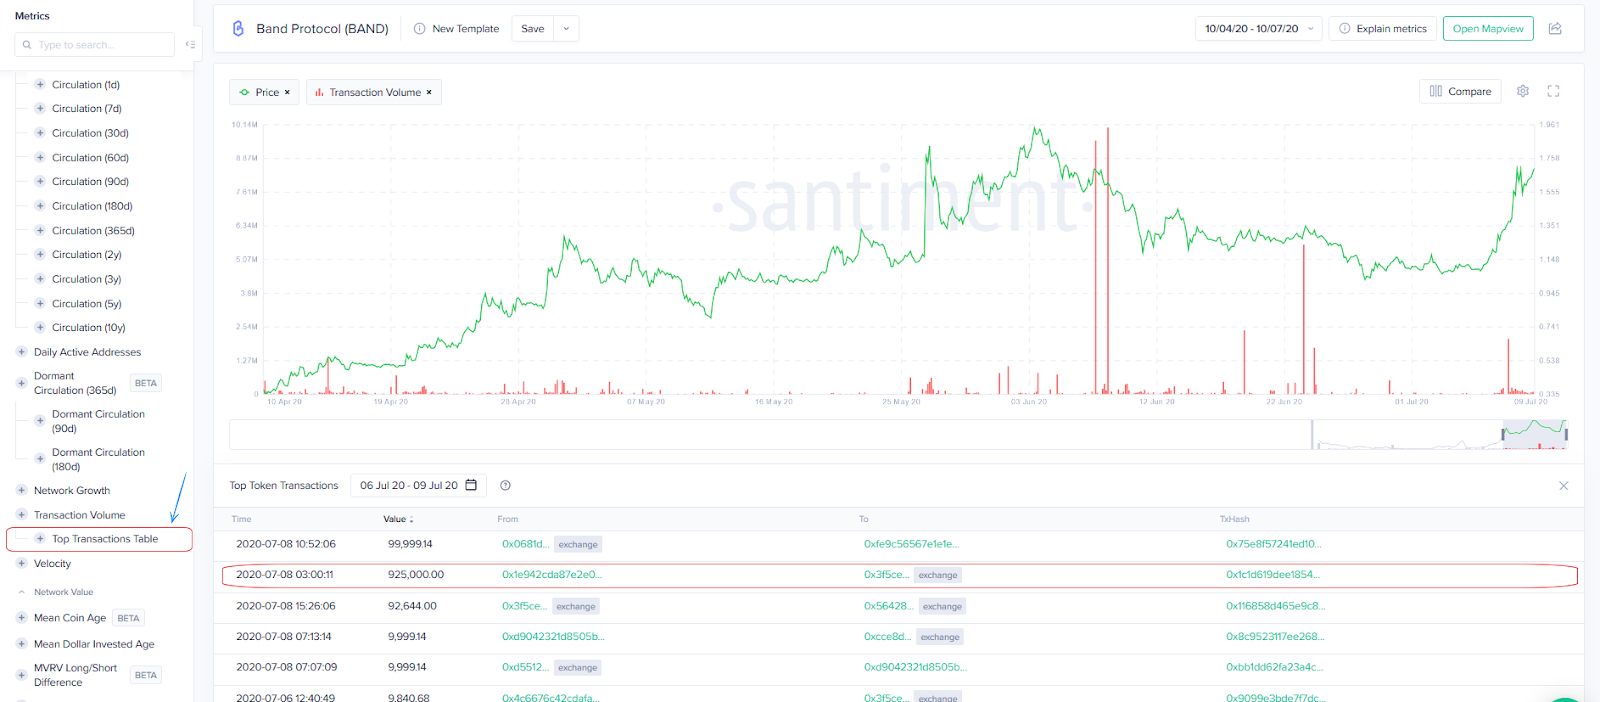Viewport: 1600px width, 702px height.
Task: Add Circulation (90d) metric plus icon
Action: coord(40,181)
